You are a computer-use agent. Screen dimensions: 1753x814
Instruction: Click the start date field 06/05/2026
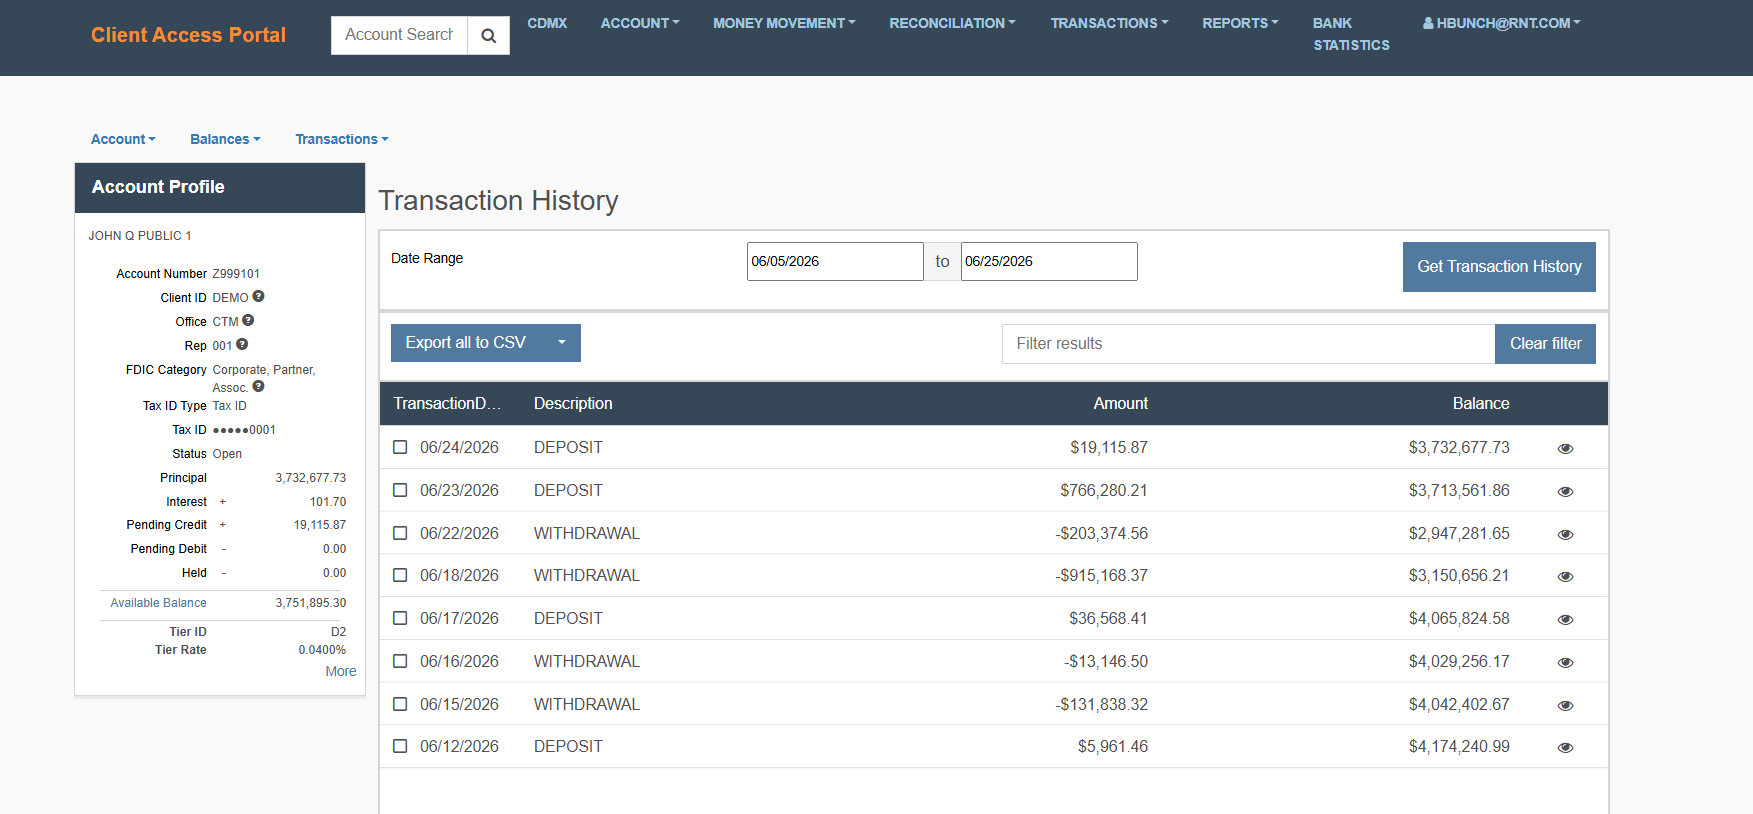pyautogui.click(x=835, y=261)
